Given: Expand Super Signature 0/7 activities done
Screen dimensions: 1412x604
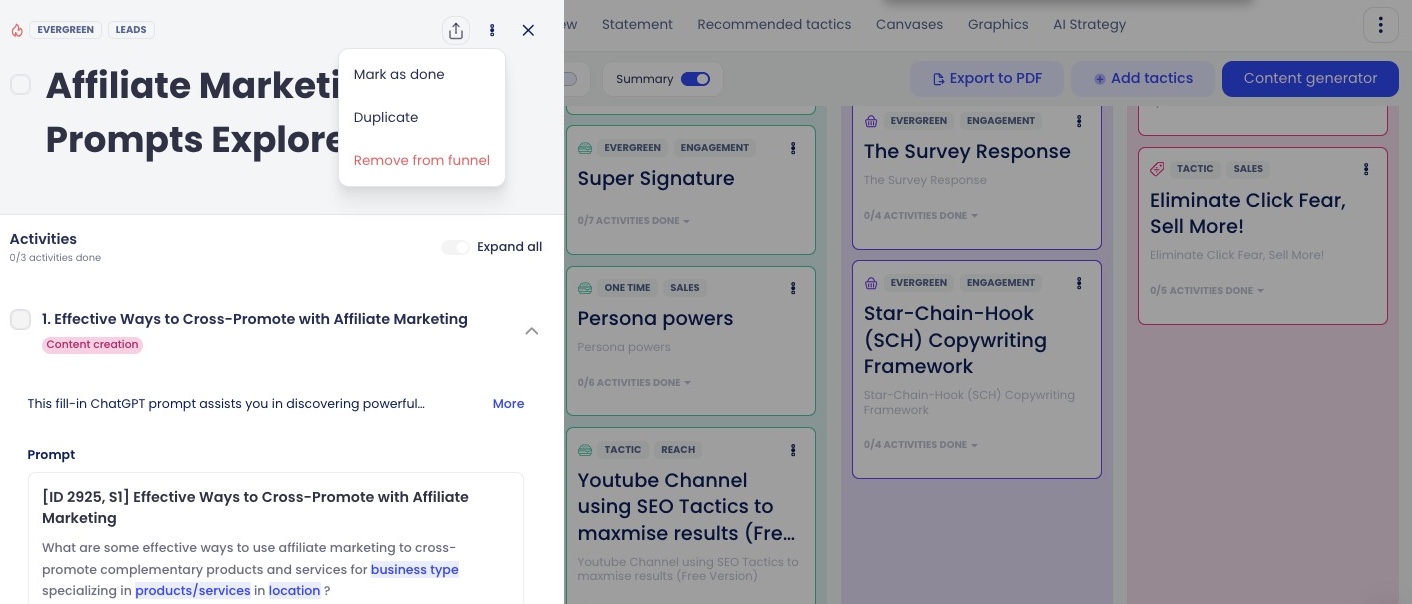Looking at the screenshot, I should point(634,221).
